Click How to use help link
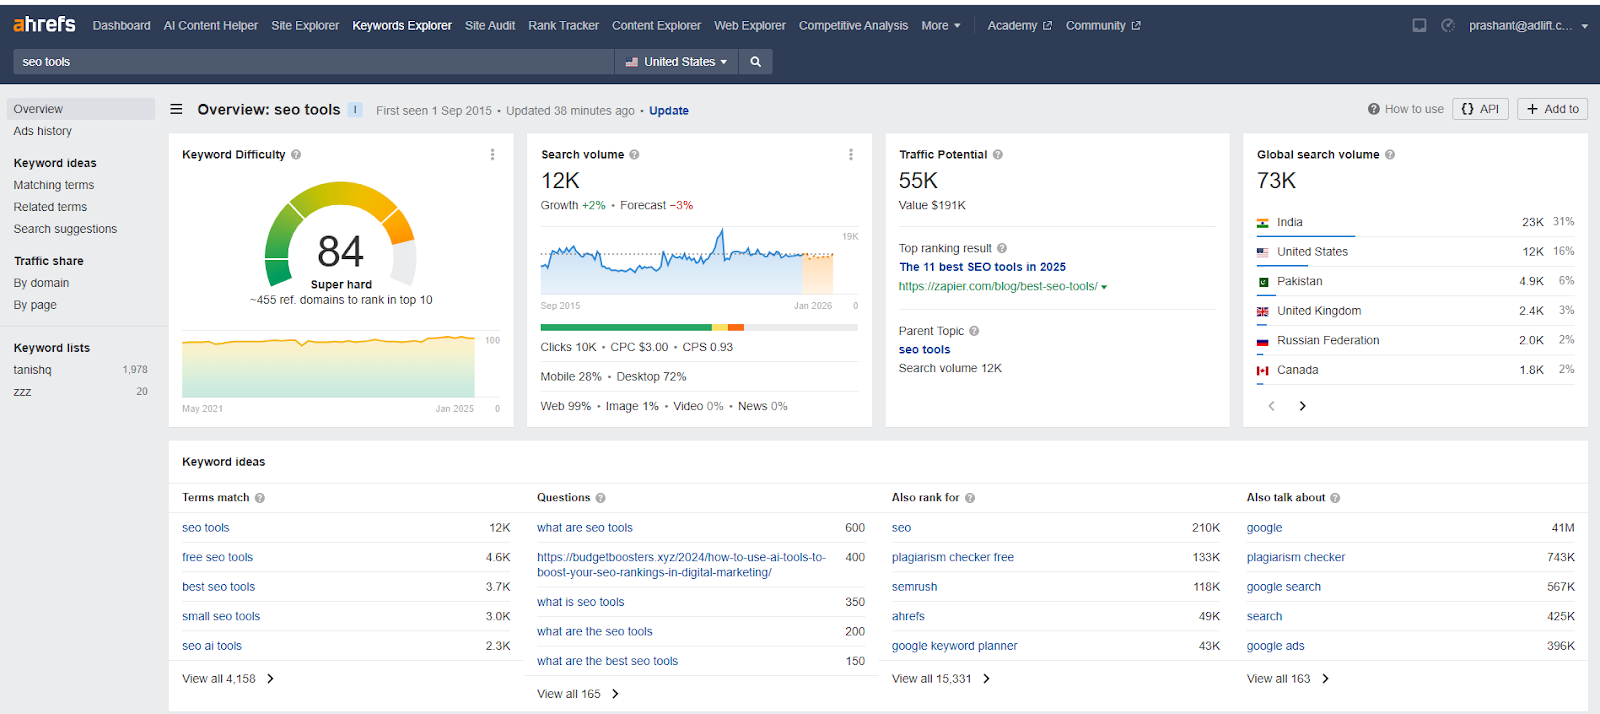 point(1406,109)
